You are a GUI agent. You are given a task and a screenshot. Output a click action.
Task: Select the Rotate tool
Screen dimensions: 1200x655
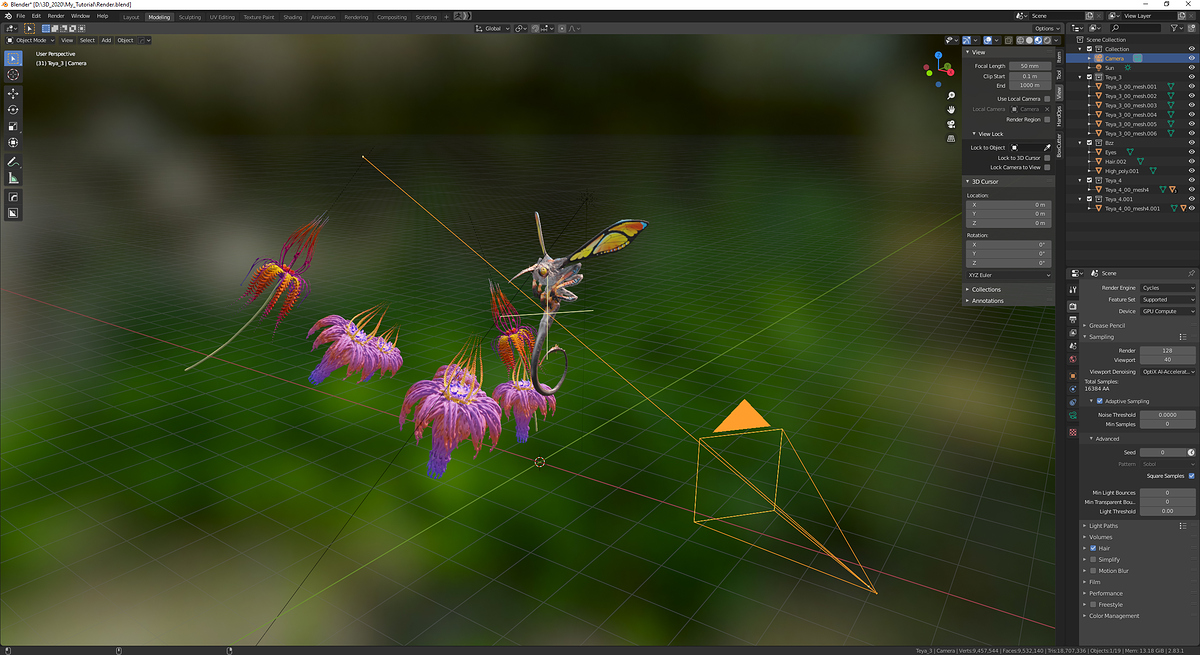[x=13, y=109]
